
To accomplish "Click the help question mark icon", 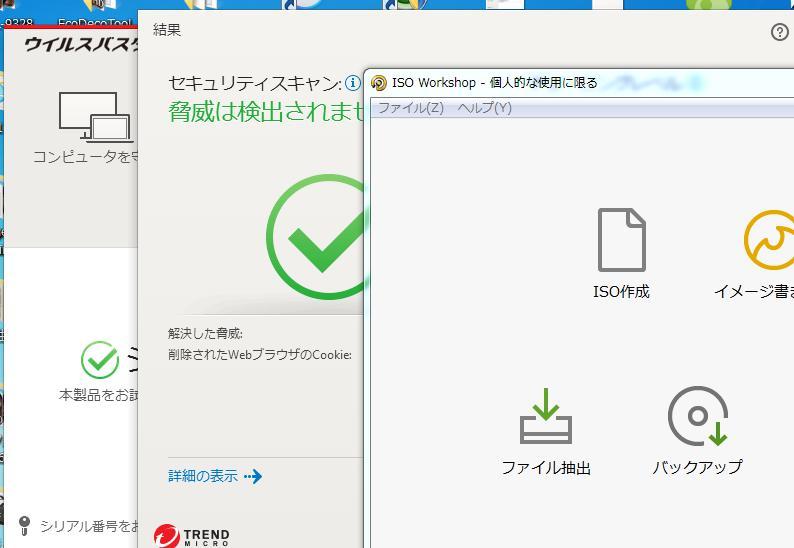I will tap(780, 32).
